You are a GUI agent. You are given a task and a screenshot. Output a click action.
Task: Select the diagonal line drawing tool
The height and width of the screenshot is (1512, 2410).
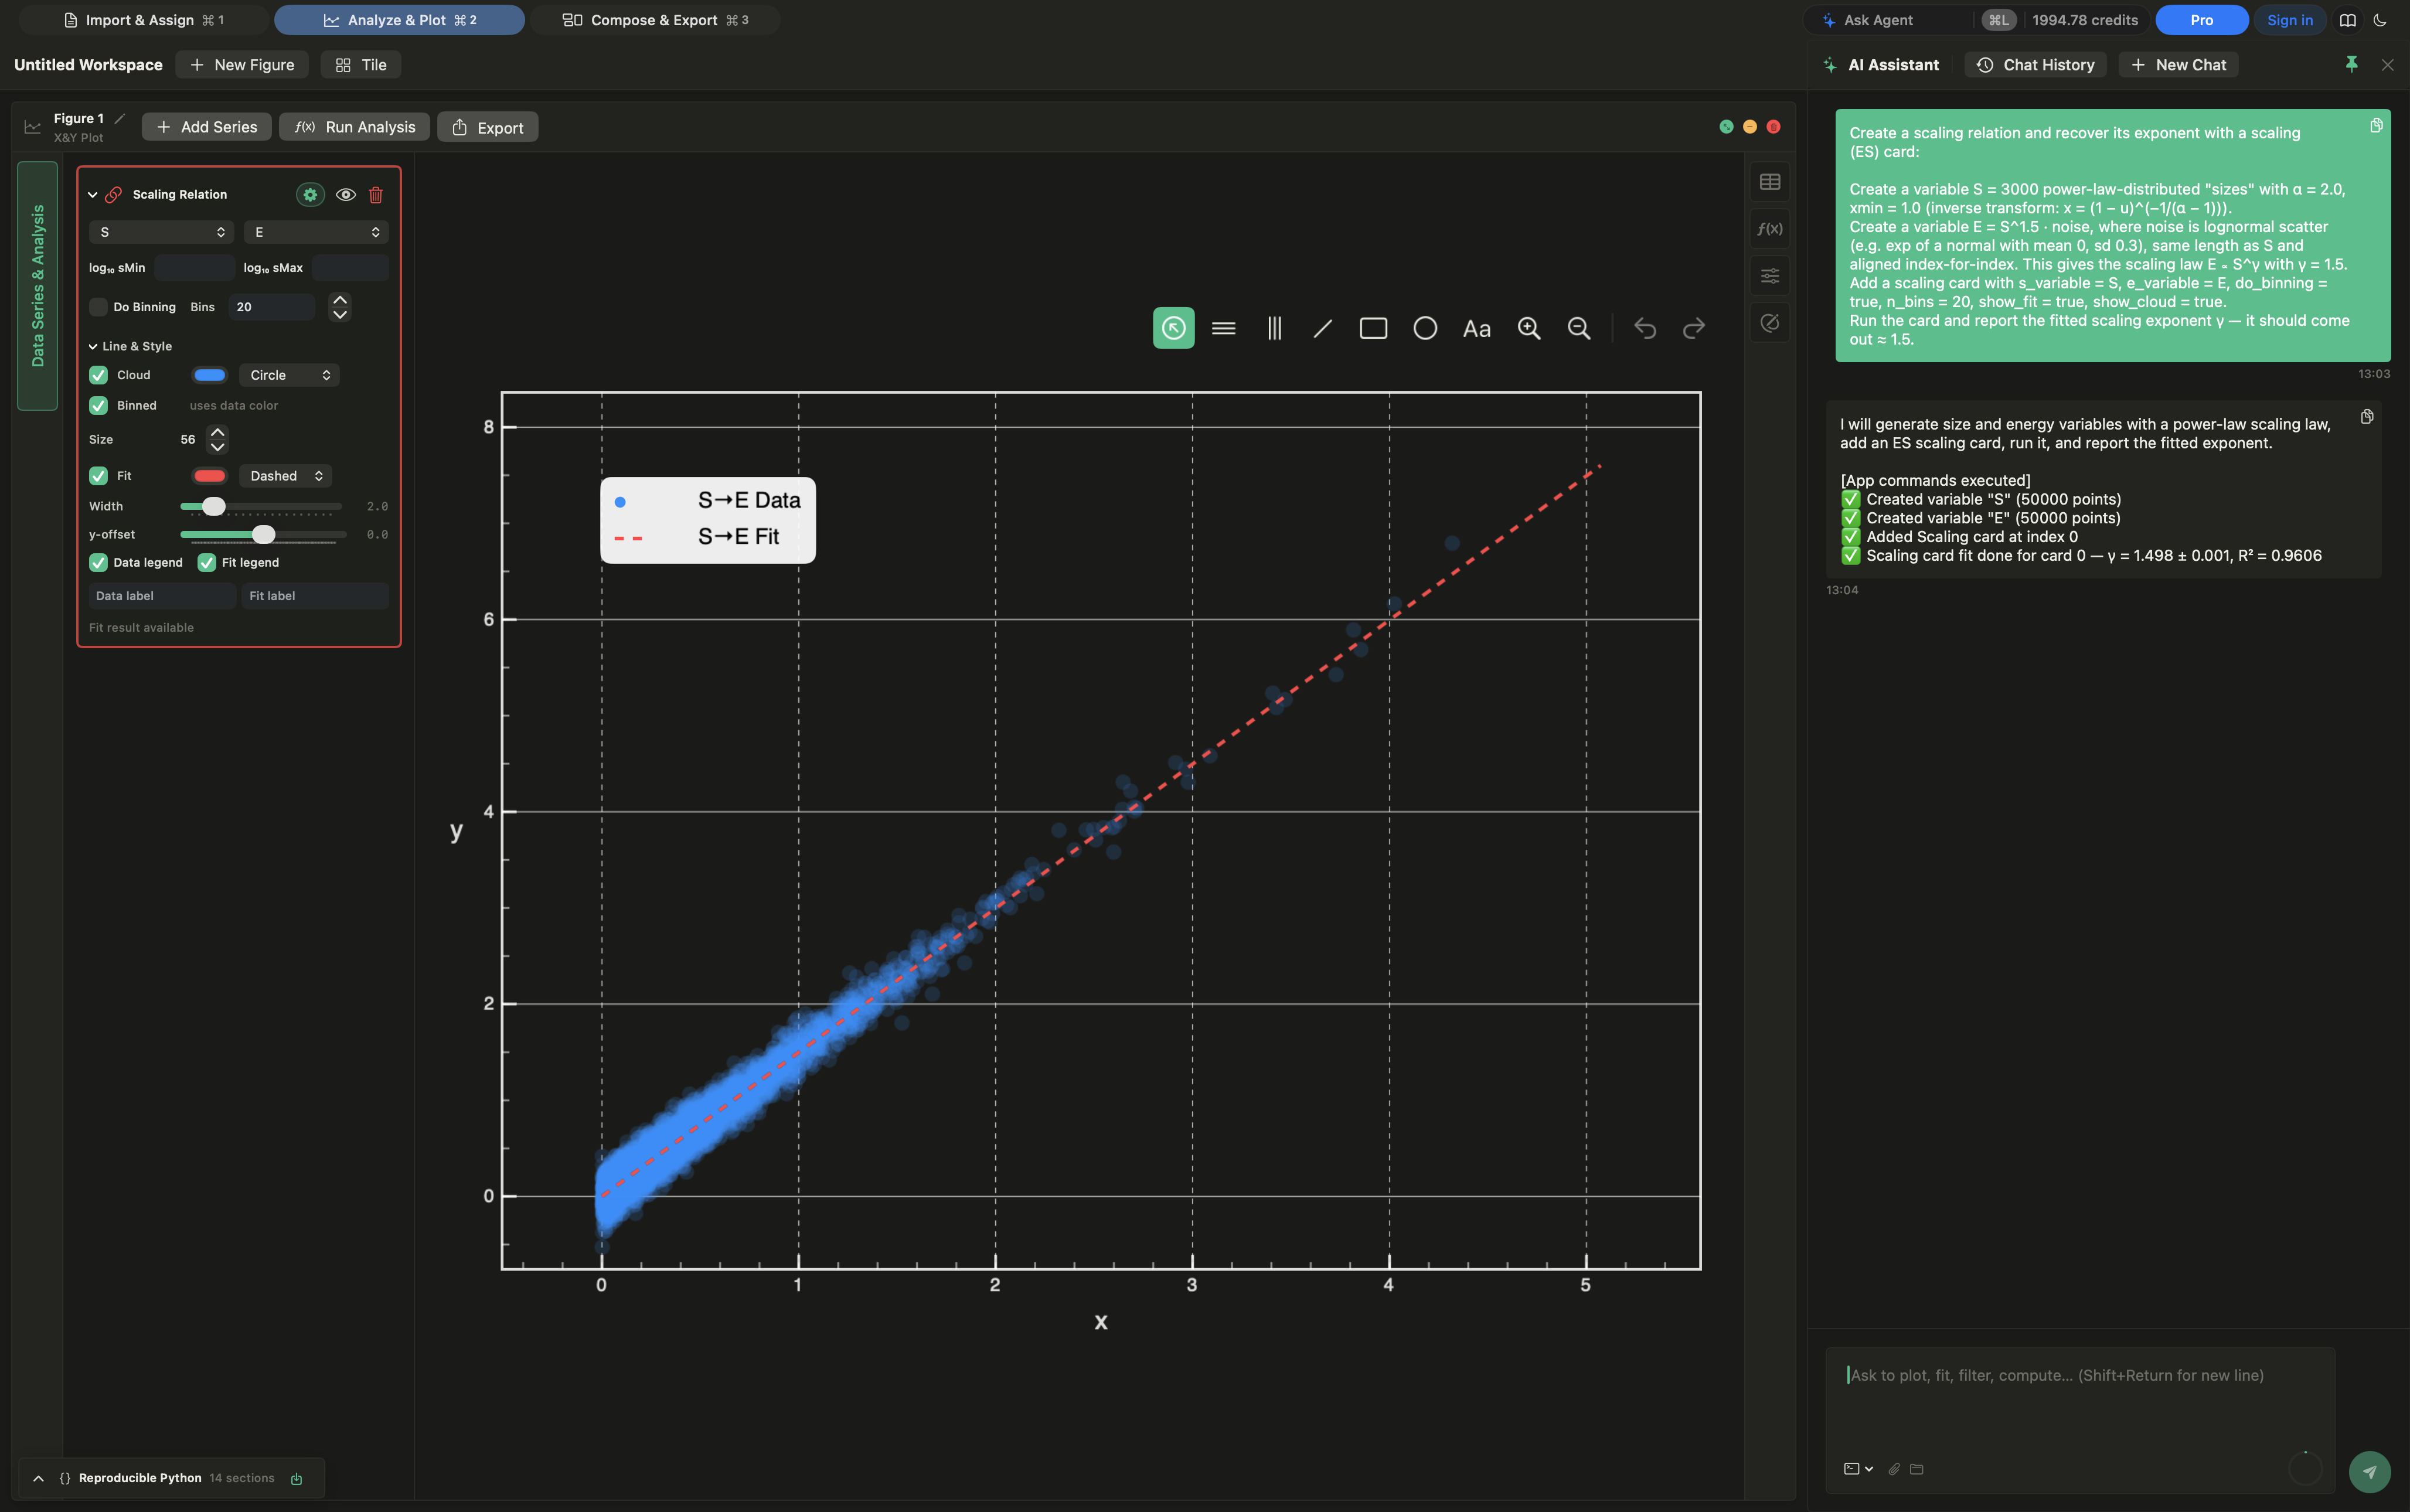click(1322, 328)
